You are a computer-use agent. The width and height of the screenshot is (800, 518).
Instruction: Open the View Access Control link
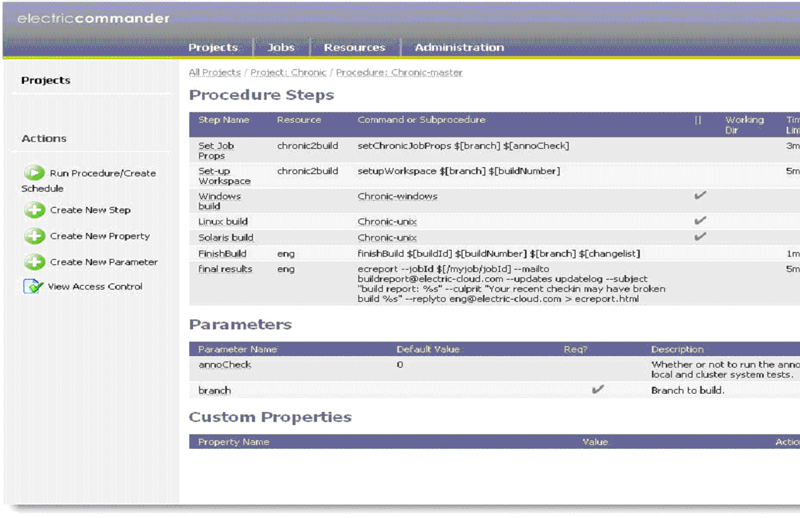point(95,286)
